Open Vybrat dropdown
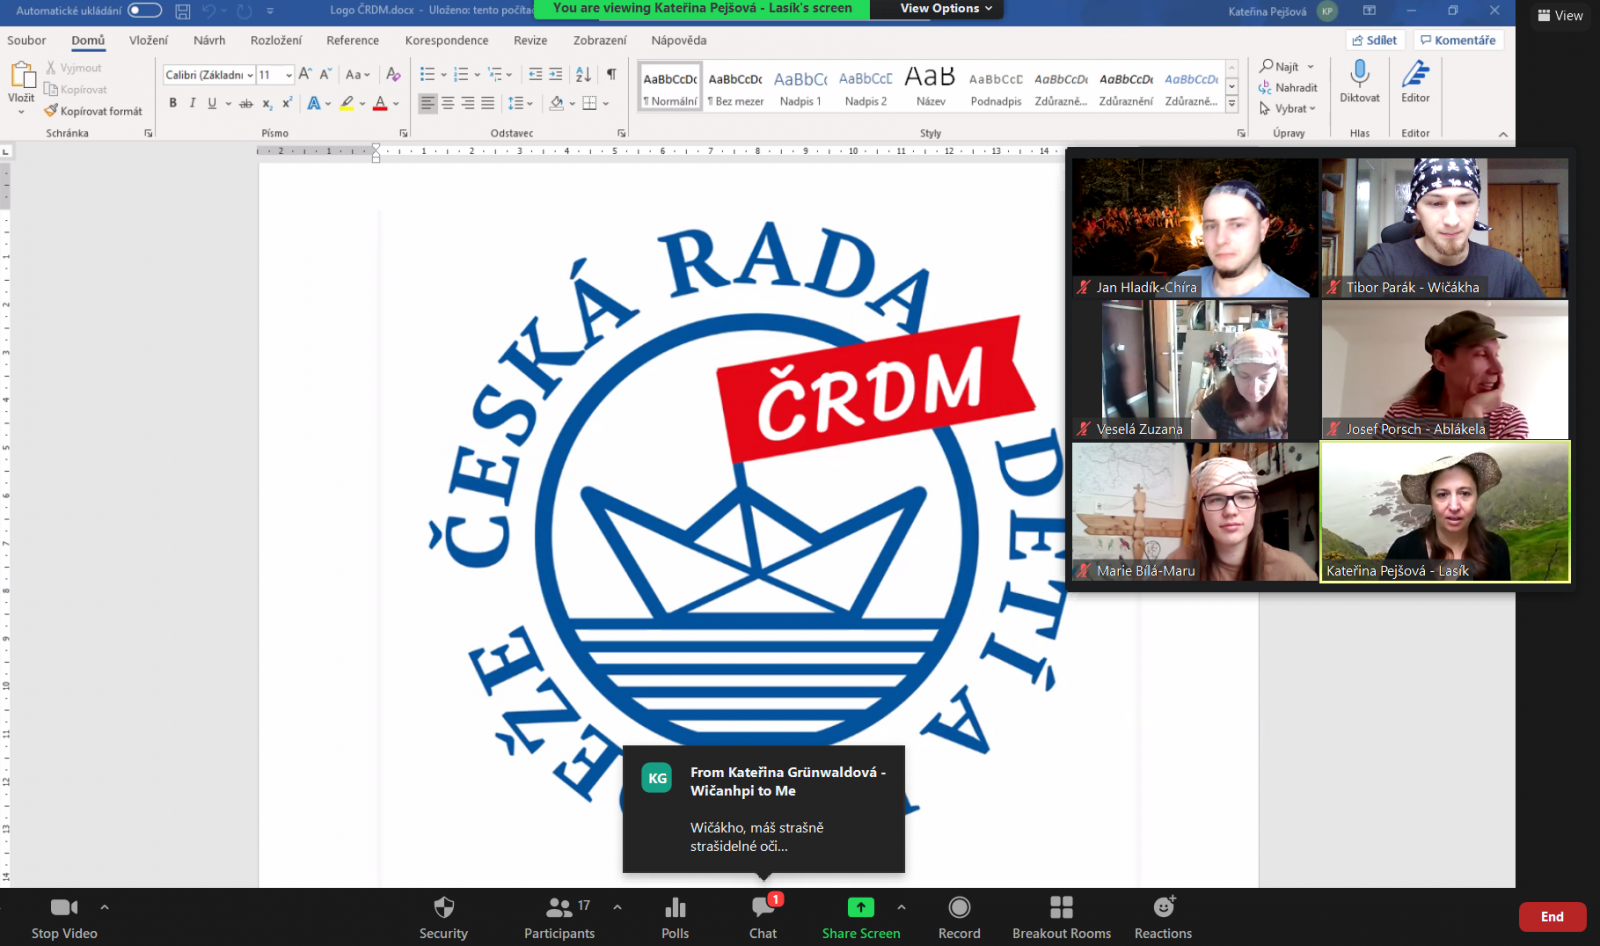 tap(1287, 108)
